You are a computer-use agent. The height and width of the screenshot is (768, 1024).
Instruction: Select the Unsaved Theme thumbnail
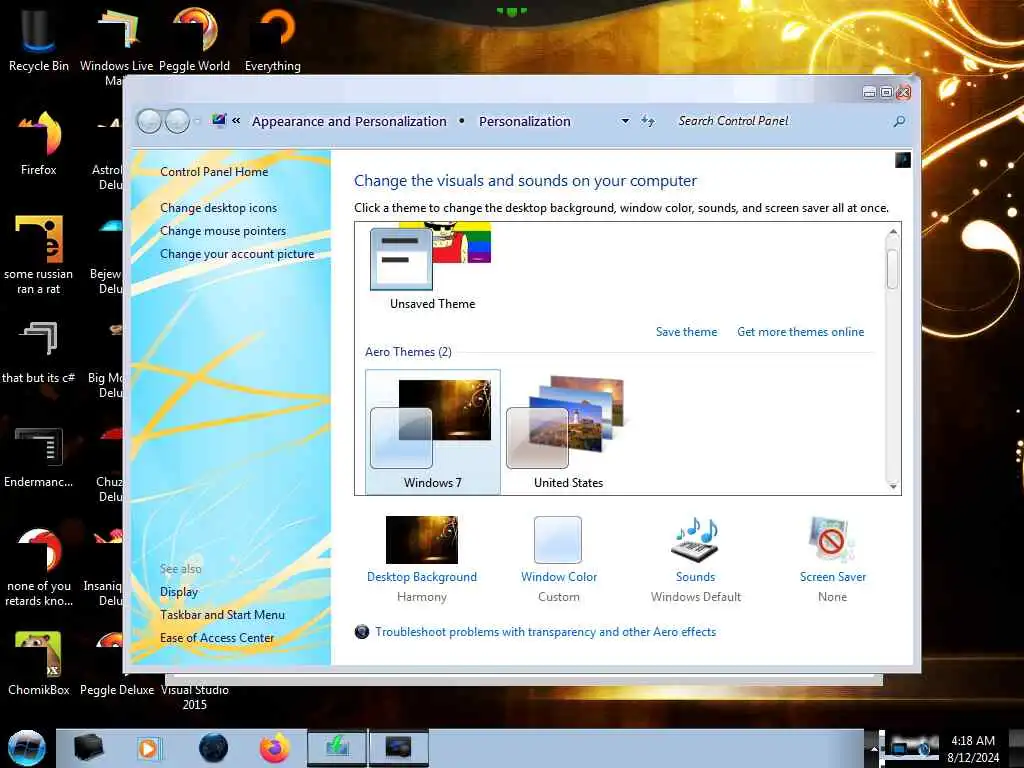(432, 268)
